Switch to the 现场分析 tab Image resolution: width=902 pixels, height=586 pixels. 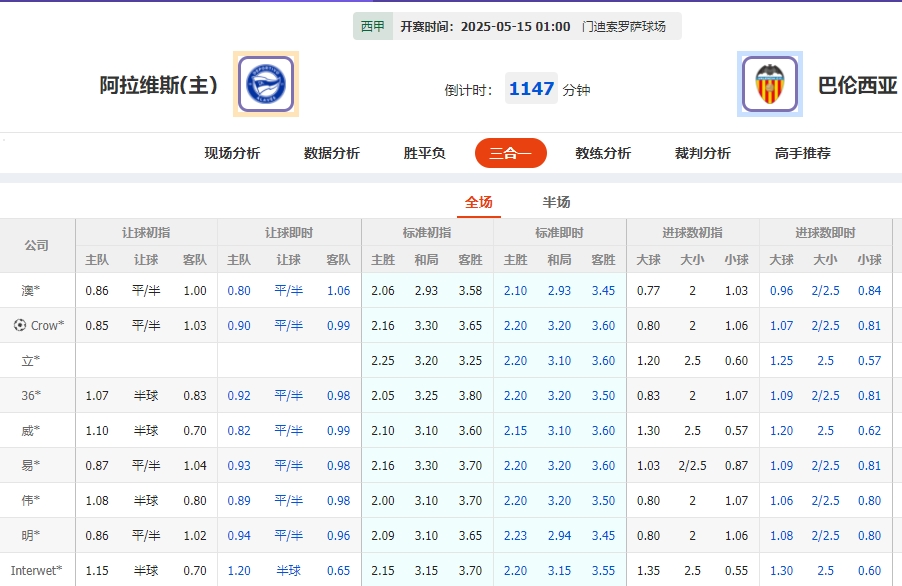coord(231,154)
